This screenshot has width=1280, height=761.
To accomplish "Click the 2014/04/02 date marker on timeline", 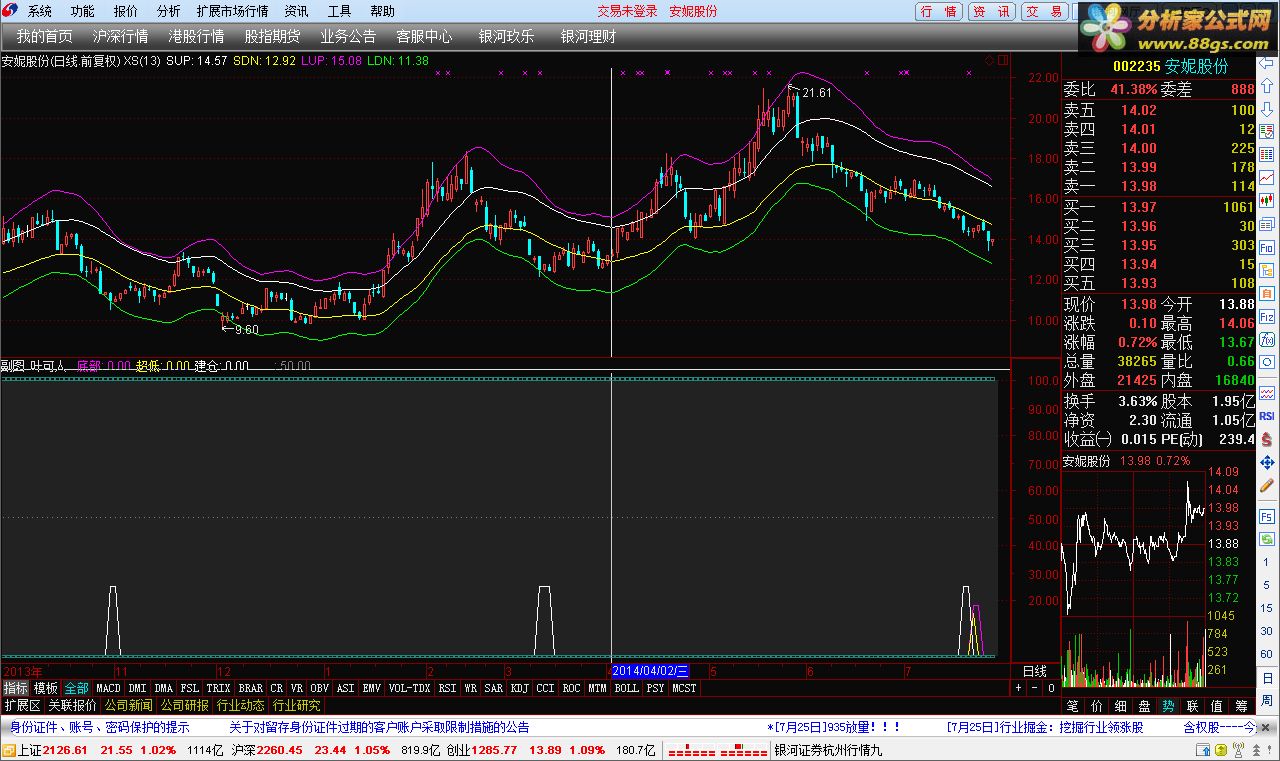I will (x=650, y=671).
